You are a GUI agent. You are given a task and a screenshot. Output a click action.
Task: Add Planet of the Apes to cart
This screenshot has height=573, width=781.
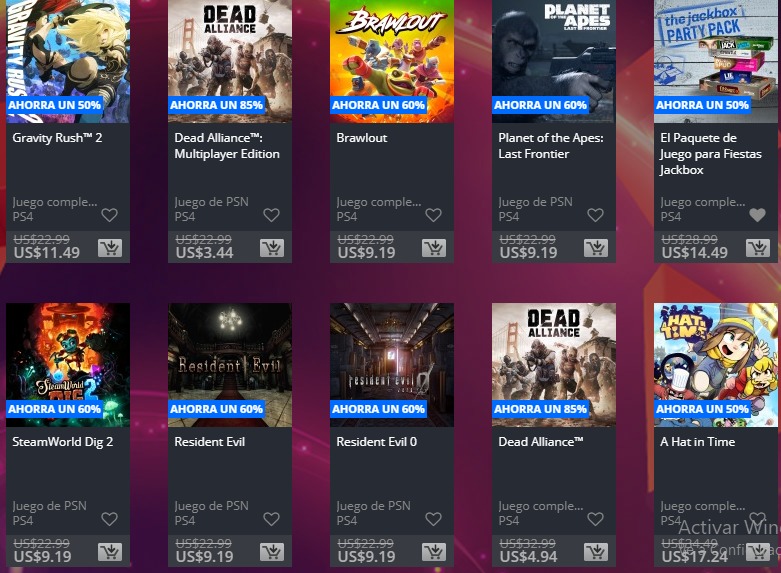click(x=596, y=248)
